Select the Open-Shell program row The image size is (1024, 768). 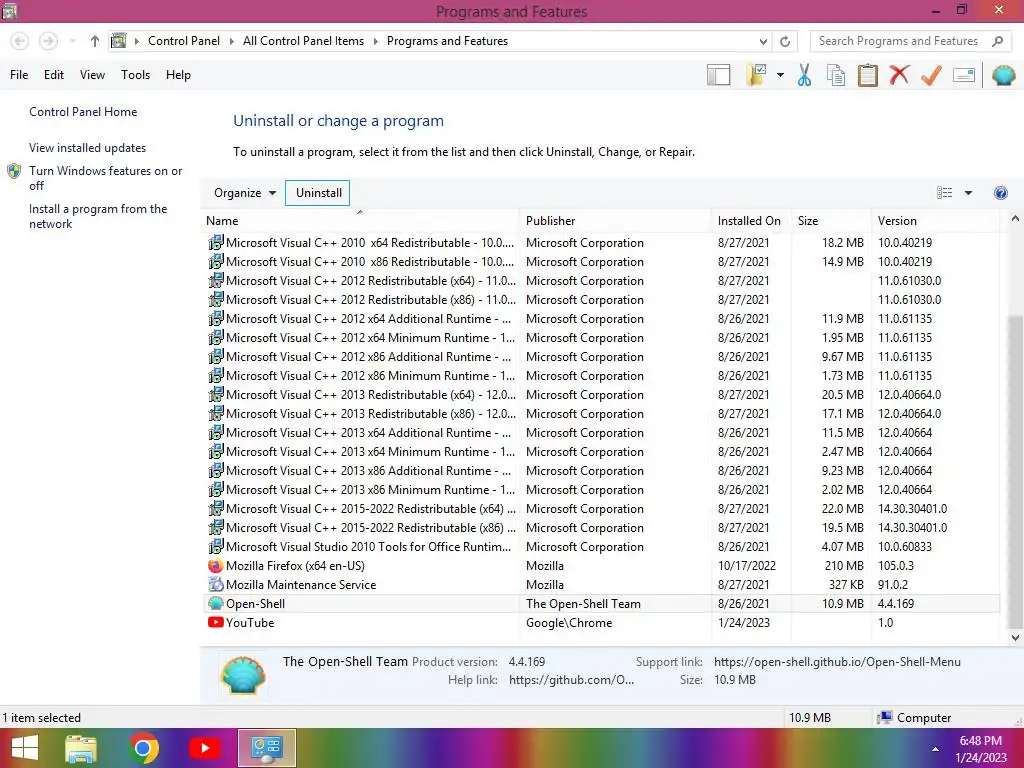601,603
